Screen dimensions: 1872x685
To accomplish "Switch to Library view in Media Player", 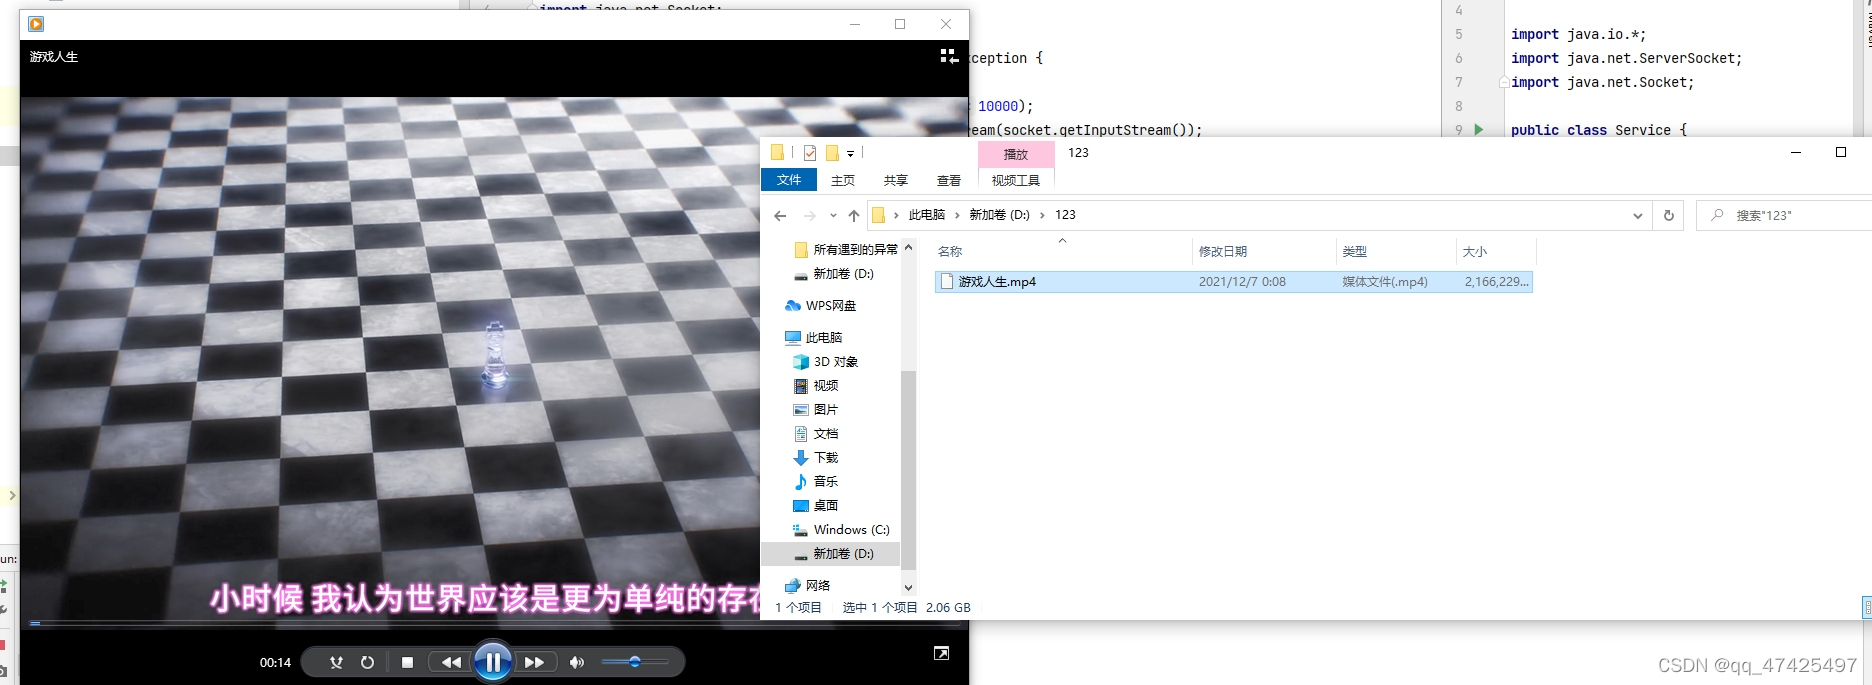I will click(x=949, y=56).
